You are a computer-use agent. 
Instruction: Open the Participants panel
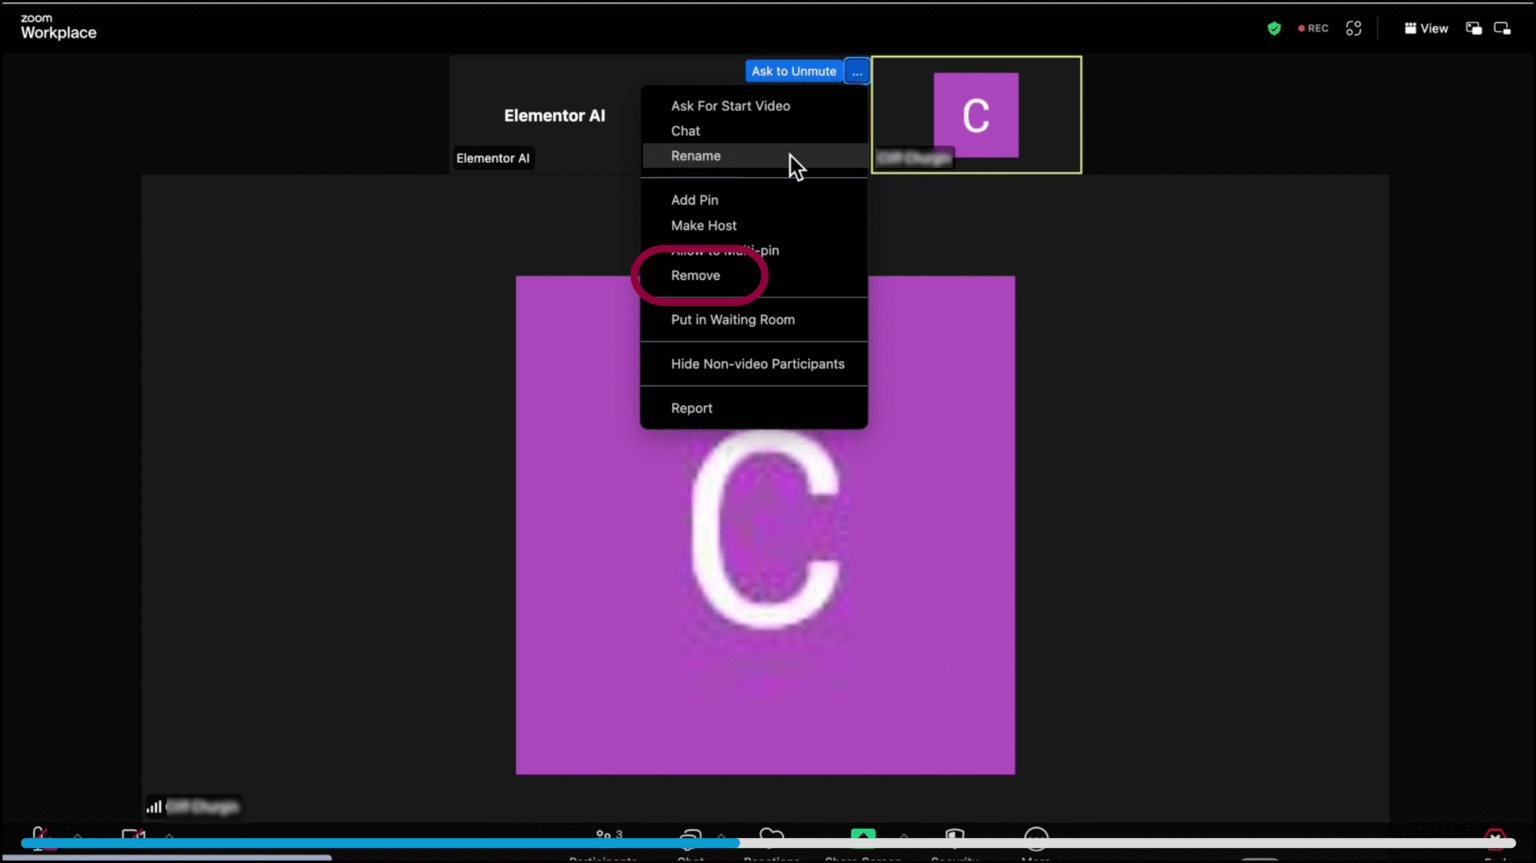pos(605,840)
